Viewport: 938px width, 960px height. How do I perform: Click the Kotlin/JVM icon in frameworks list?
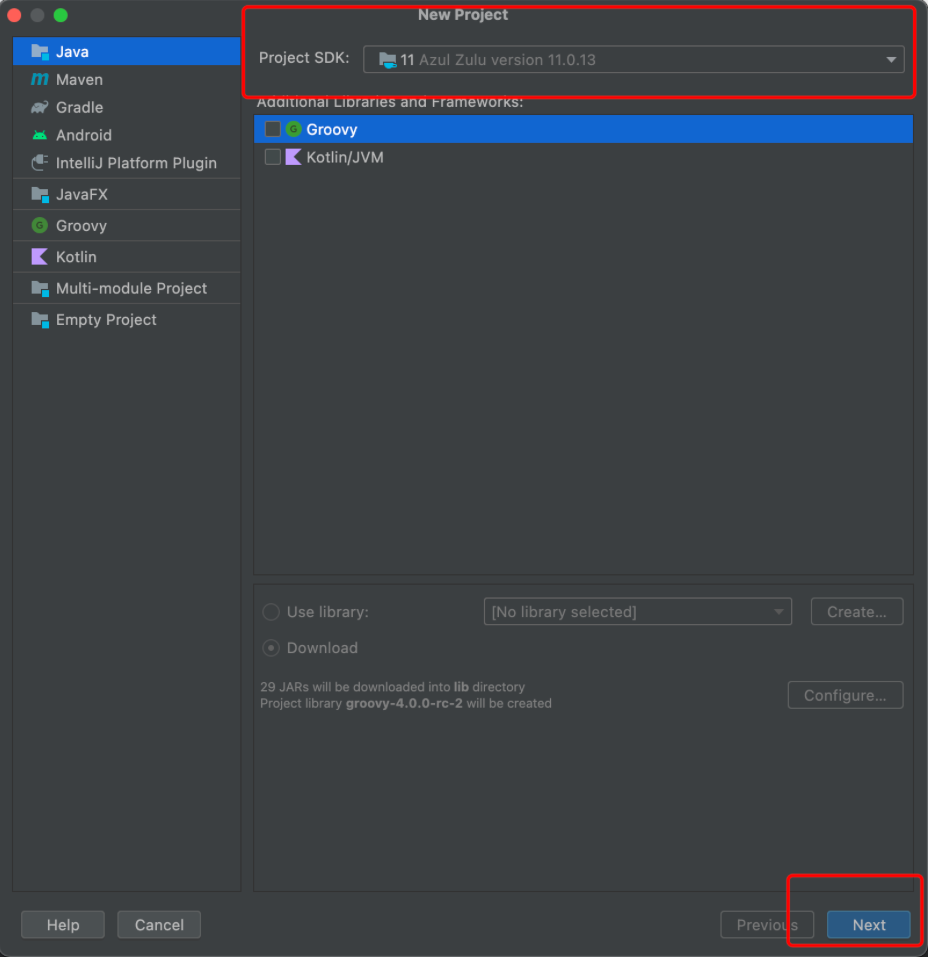(295, 158)
